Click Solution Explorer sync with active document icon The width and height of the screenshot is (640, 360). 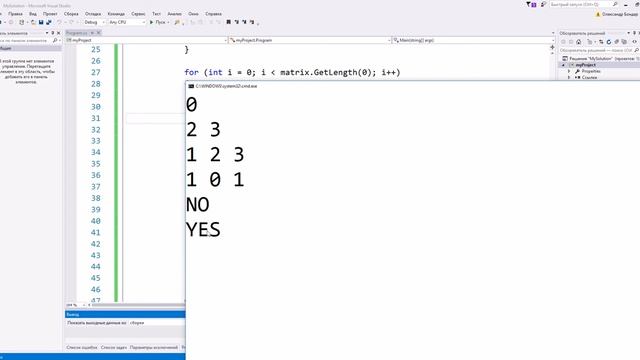601,42
